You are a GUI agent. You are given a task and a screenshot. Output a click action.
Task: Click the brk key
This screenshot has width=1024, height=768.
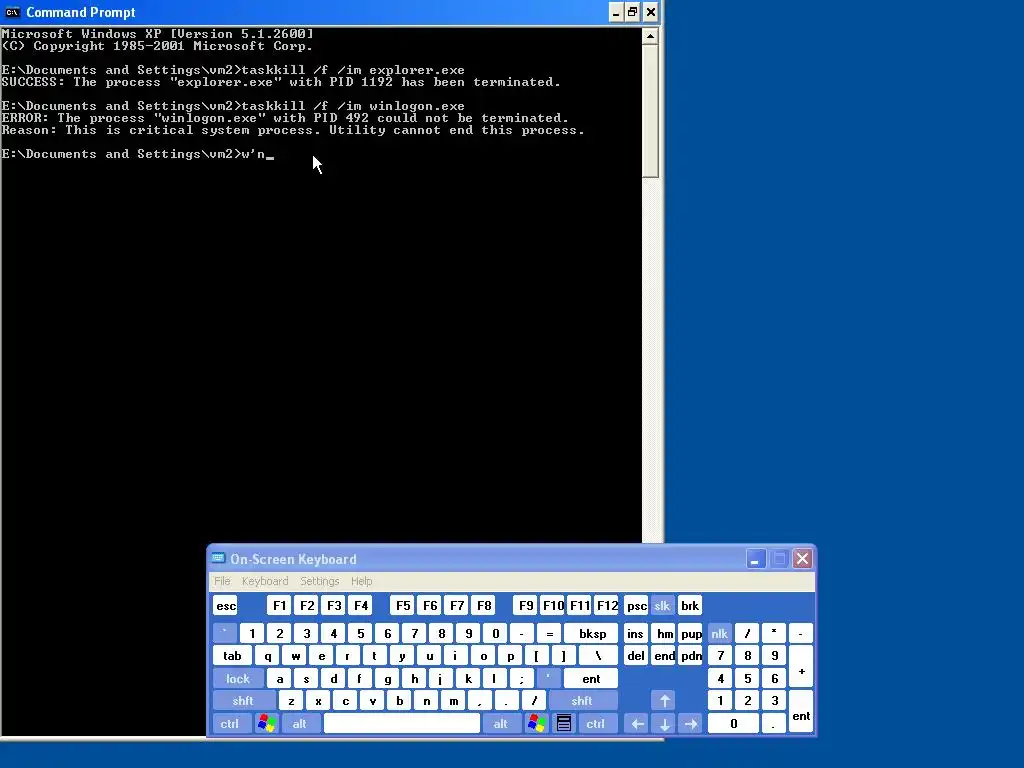(690, 605)
